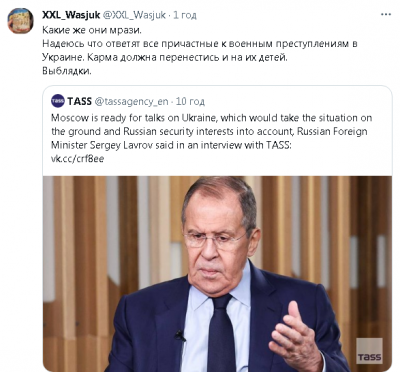The height and width of the screenshot is (372, 400).
Task: Click the final word "Выблядки."
Action: 66,71
